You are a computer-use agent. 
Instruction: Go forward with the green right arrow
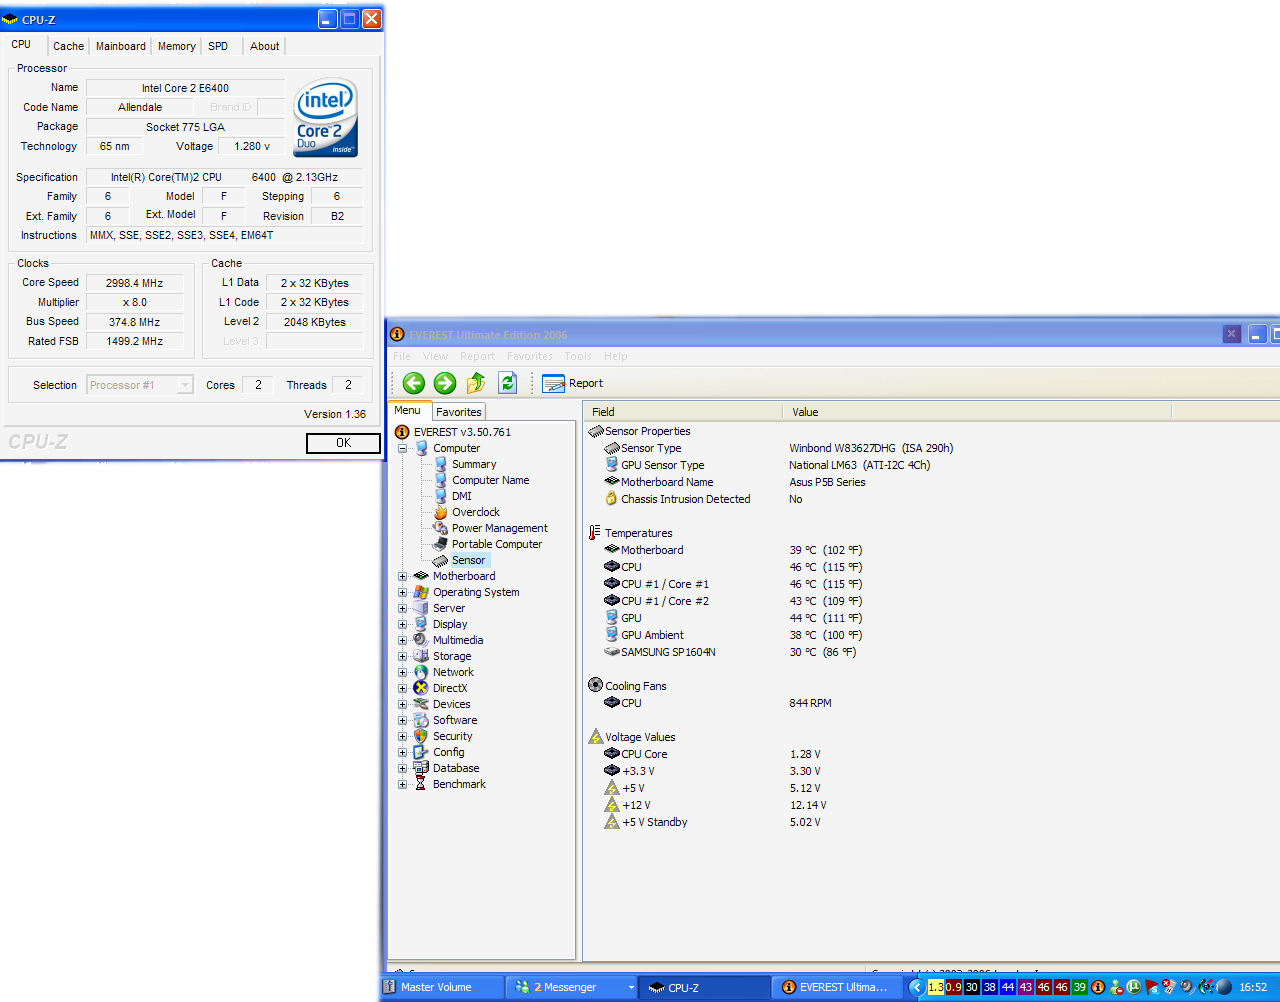click(x=445, y=383)
